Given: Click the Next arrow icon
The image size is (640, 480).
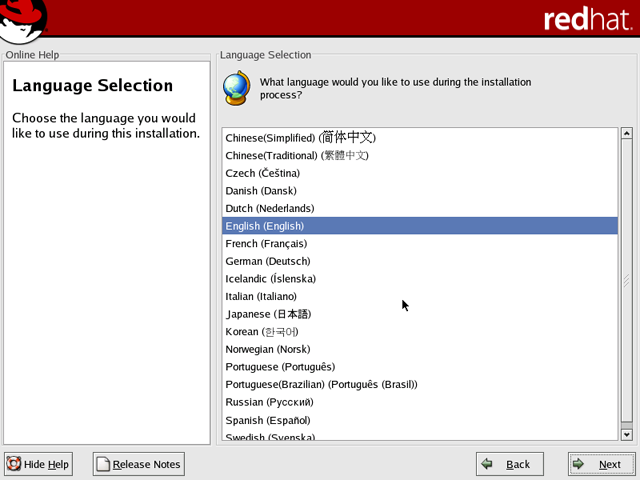Looking at the screenshot, I should 579,464.
